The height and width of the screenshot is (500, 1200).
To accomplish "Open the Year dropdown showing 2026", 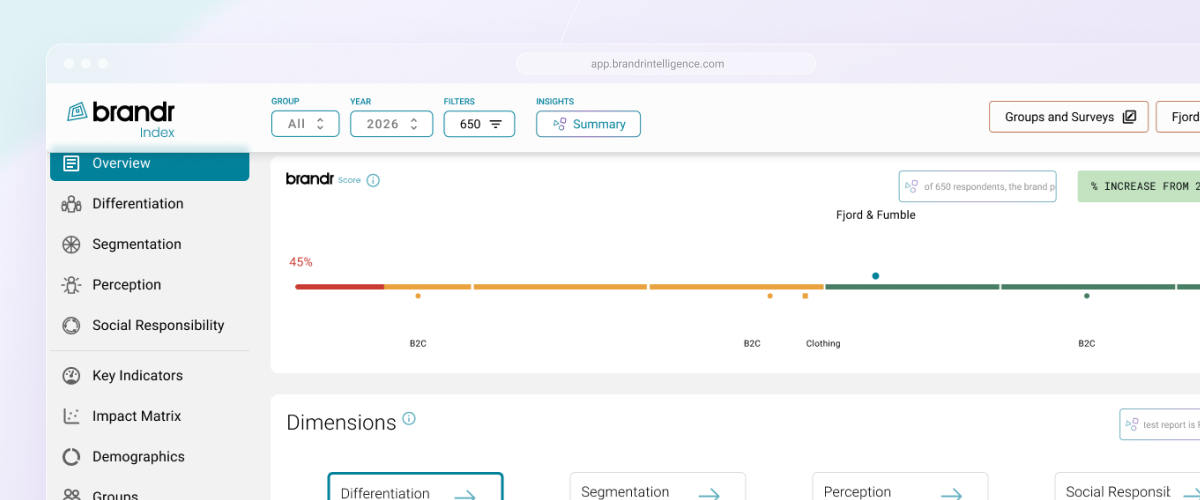I will [x=391, y=124].
